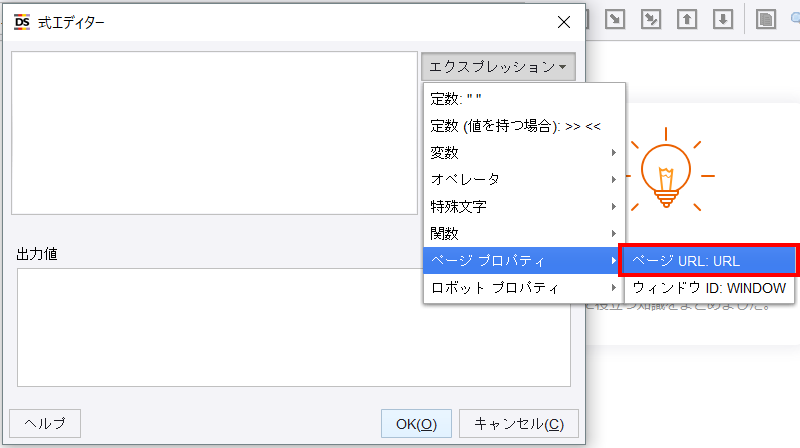Click inside the 出力値 output box
The width and height of the screenshot is (800, 448).
(293, 327)
